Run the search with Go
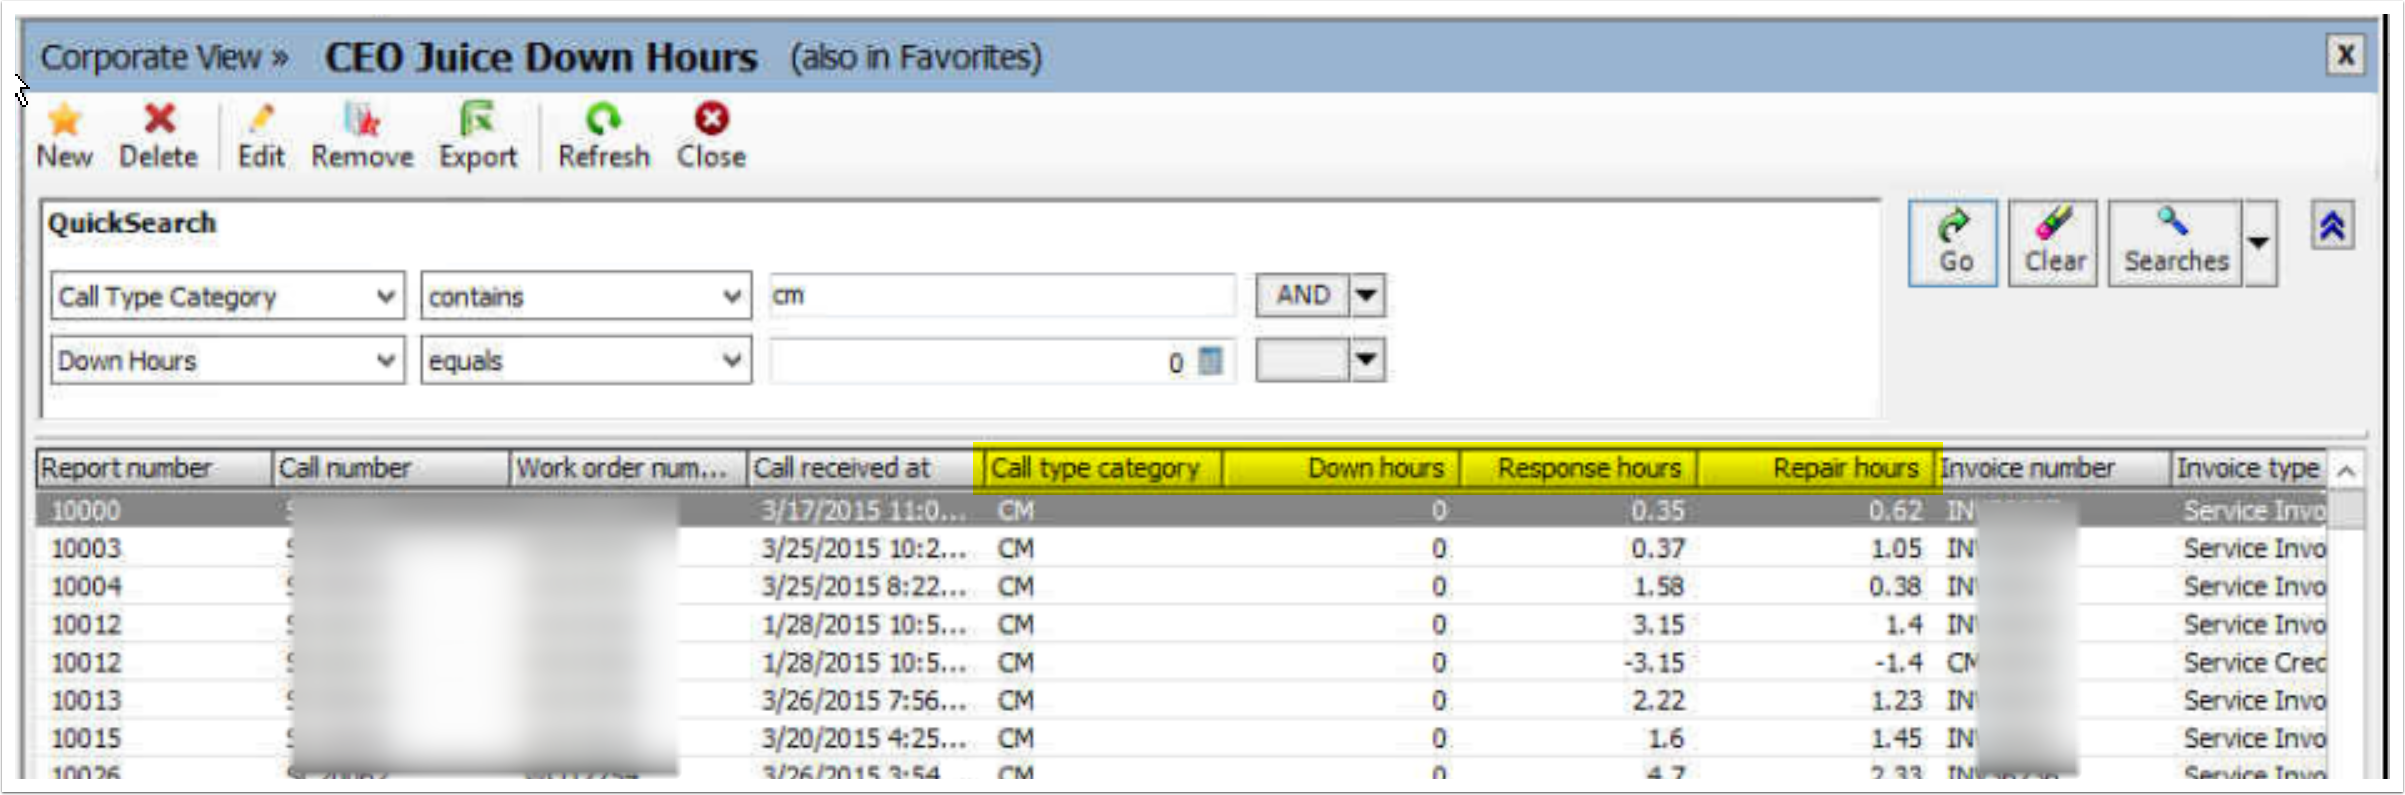Image resolution: width=2405 pixels, height=795 pixels. tap(1952, 243)
